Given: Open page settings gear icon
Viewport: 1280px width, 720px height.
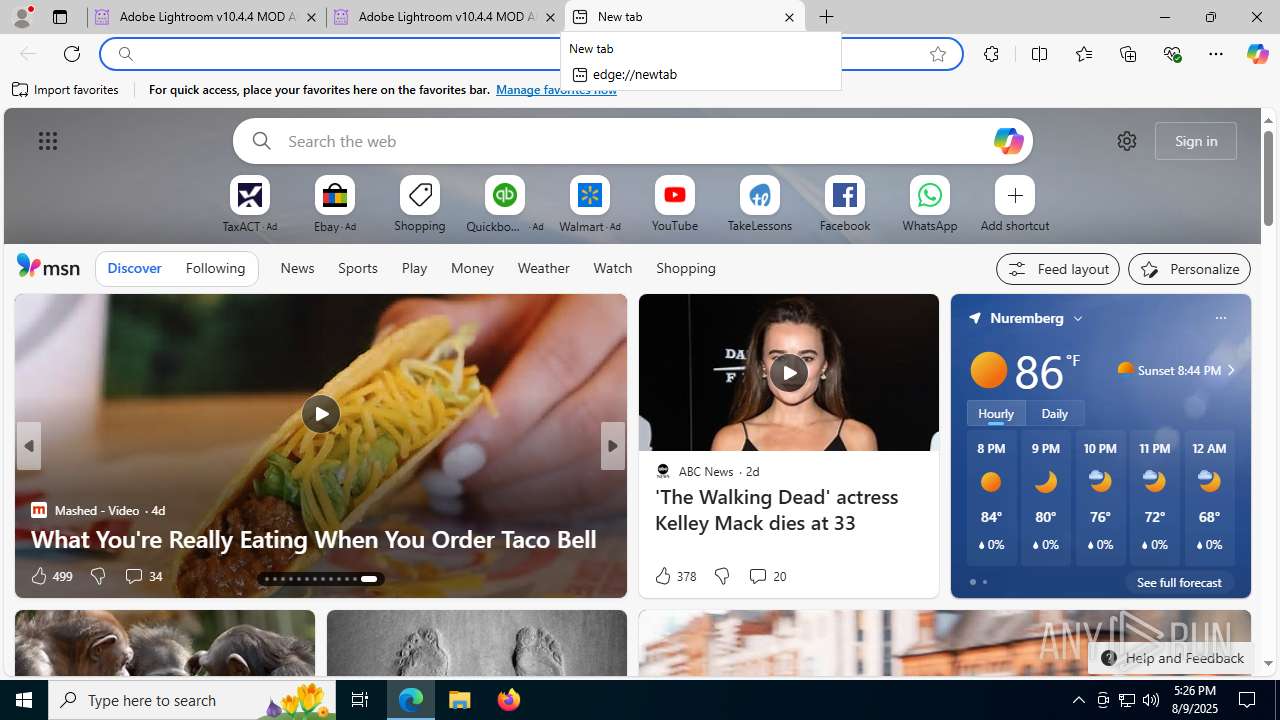Looking at the screenshot, I should tap(1127, 141).
